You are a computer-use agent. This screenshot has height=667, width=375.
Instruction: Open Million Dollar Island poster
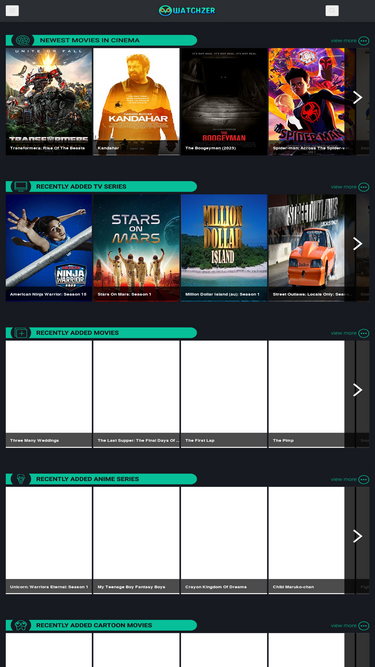[x=224, y=248]
